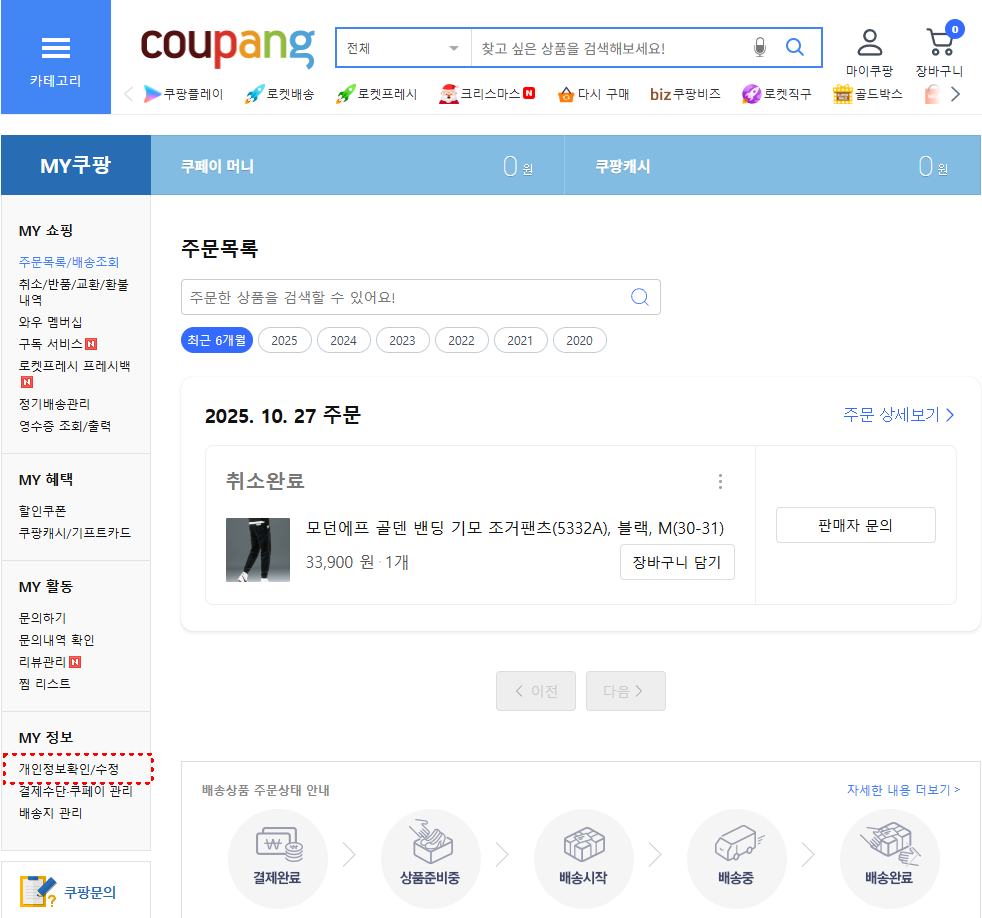Open 로켓프레시 프레시백 sidebar item
The image size is (982, 918).
pos(74,373)
